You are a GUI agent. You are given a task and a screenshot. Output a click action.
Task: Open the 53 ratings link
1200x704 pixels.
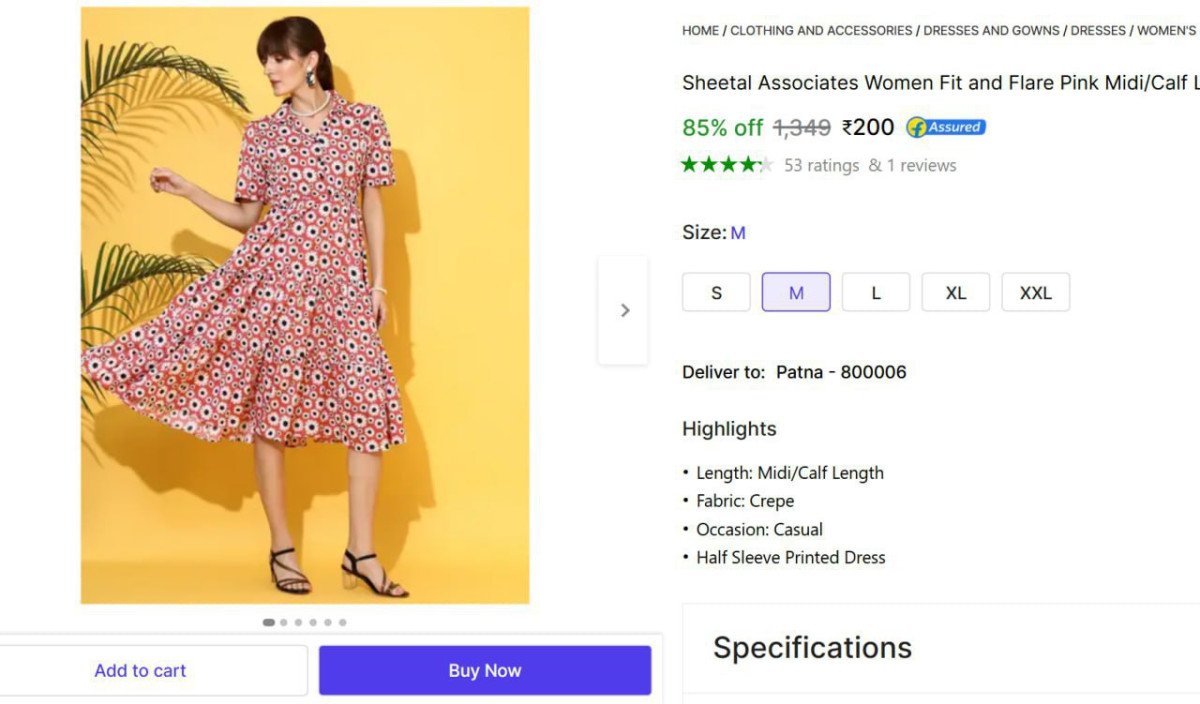(x=821, y=166)
